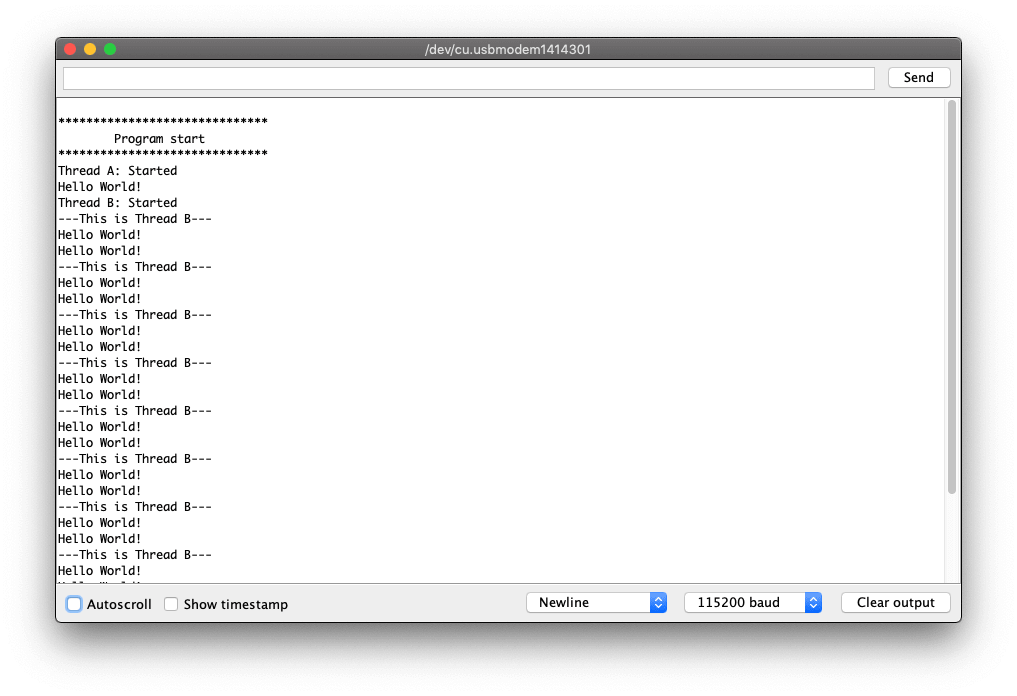
Task: Click the "Thread A: Started" output line
Action: tap(117, 171)
